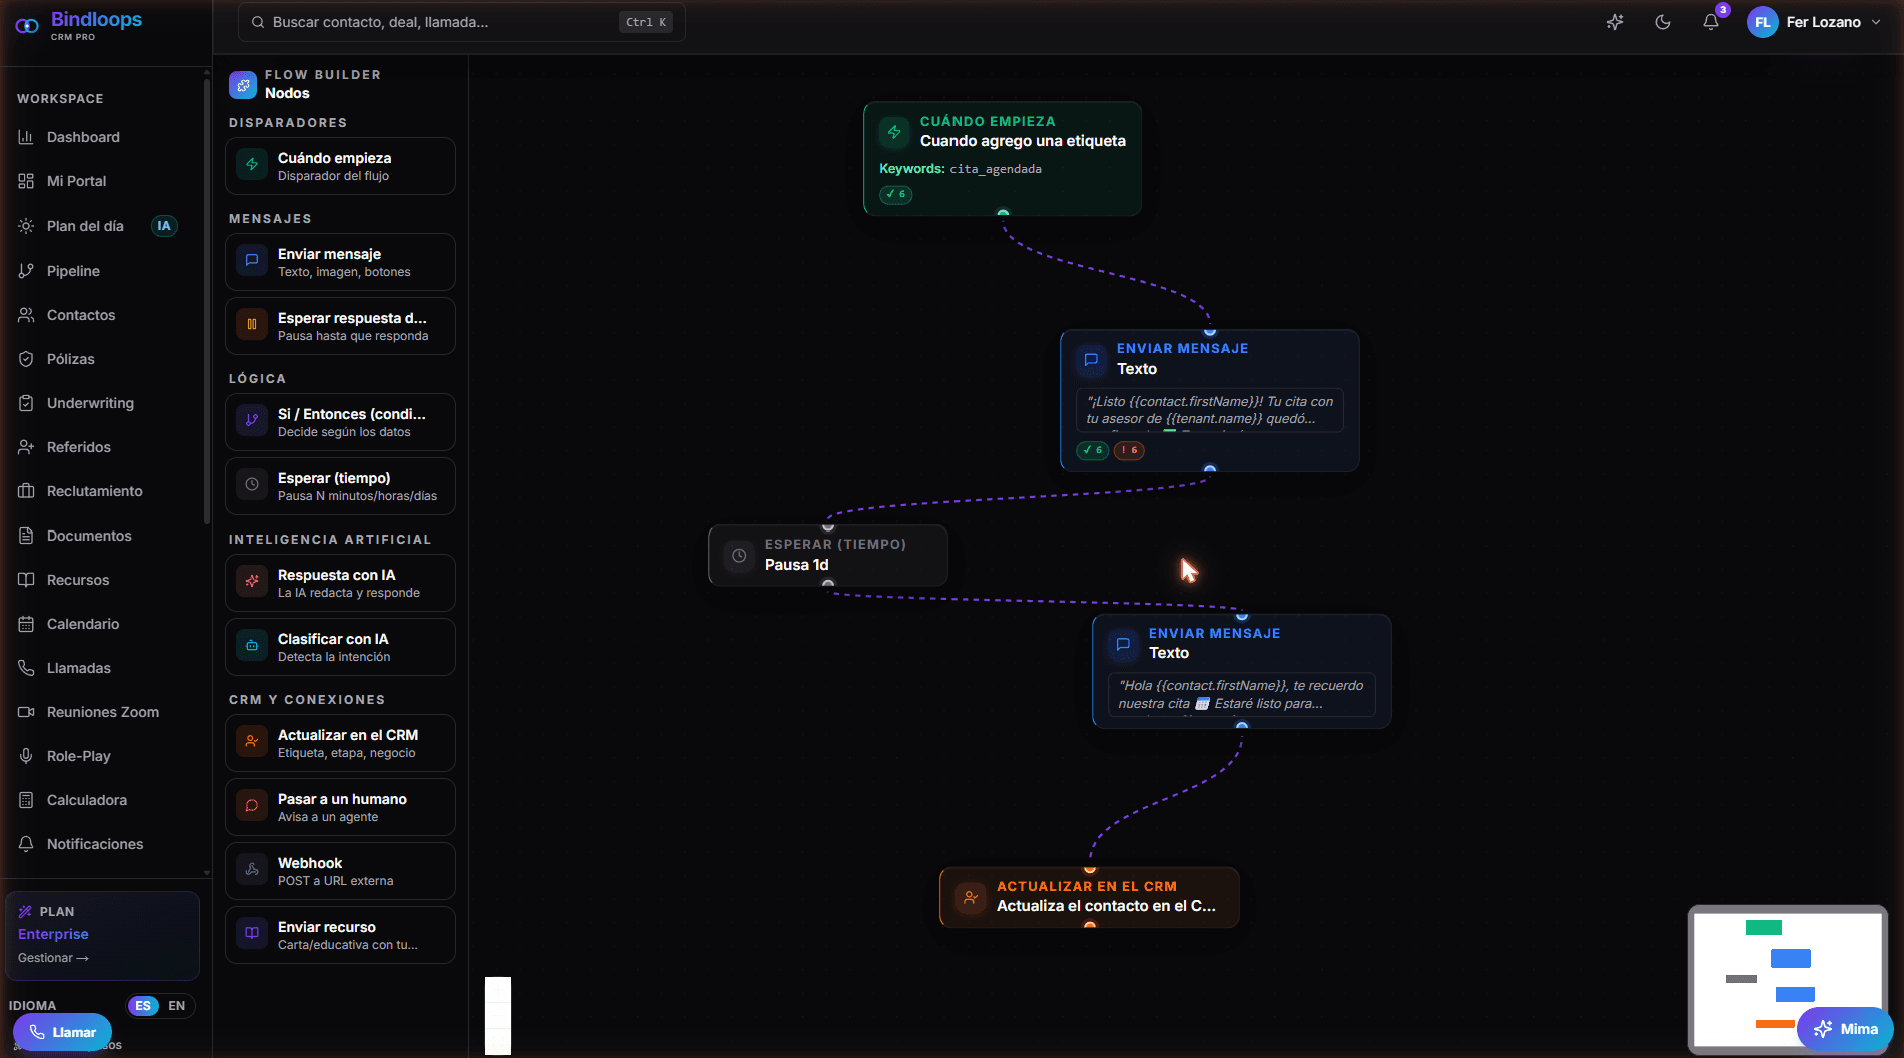Click the Esperar (Tiempo) Pausa 1d node

827,555
